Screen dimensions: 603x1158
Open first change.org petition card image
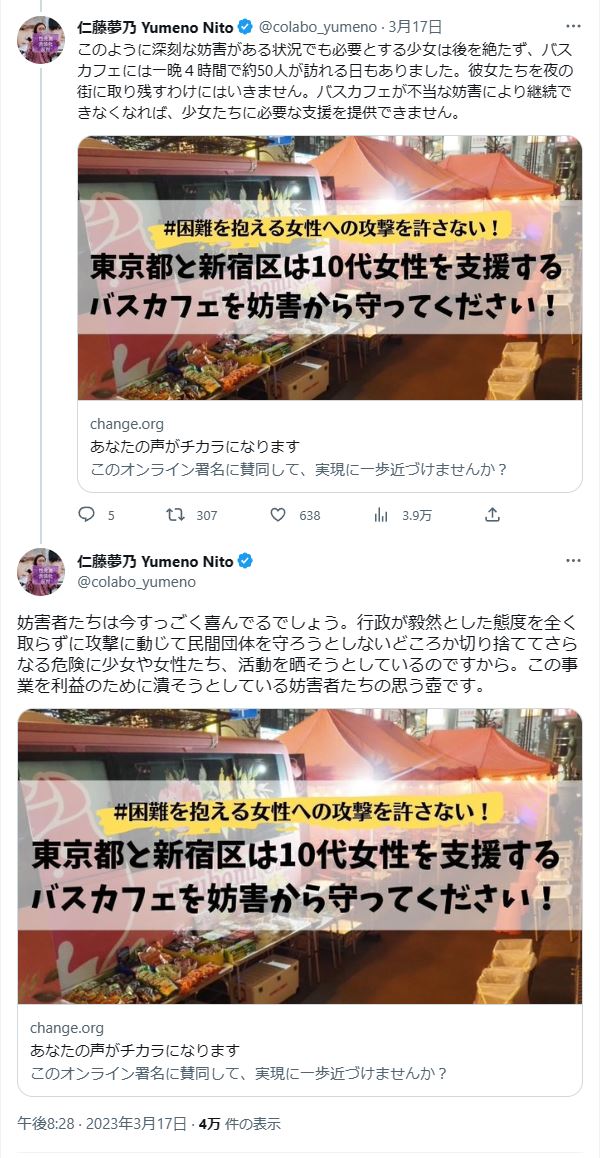[330, 268]
